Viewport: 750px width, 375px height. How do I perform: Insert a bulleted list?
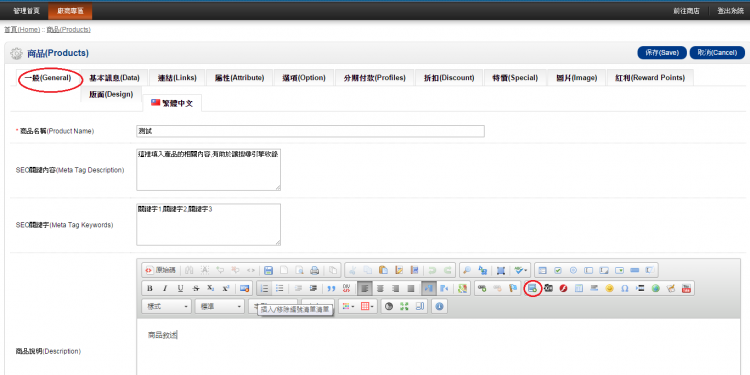pos(280,288)
